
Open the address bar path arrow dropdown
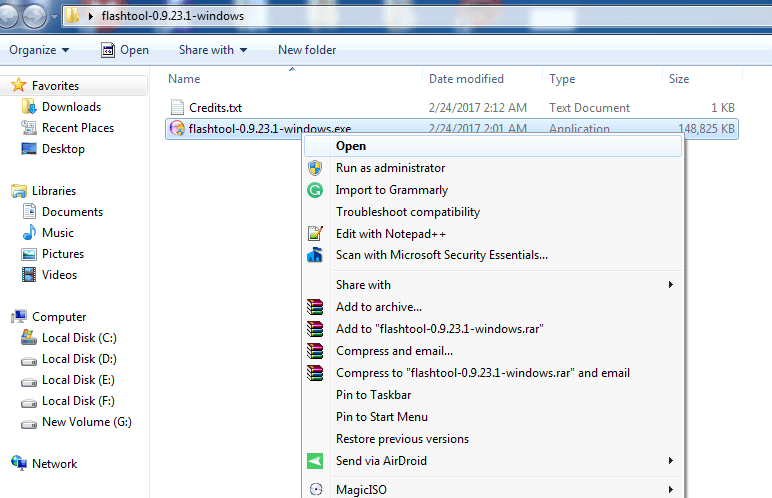point(91,16)
